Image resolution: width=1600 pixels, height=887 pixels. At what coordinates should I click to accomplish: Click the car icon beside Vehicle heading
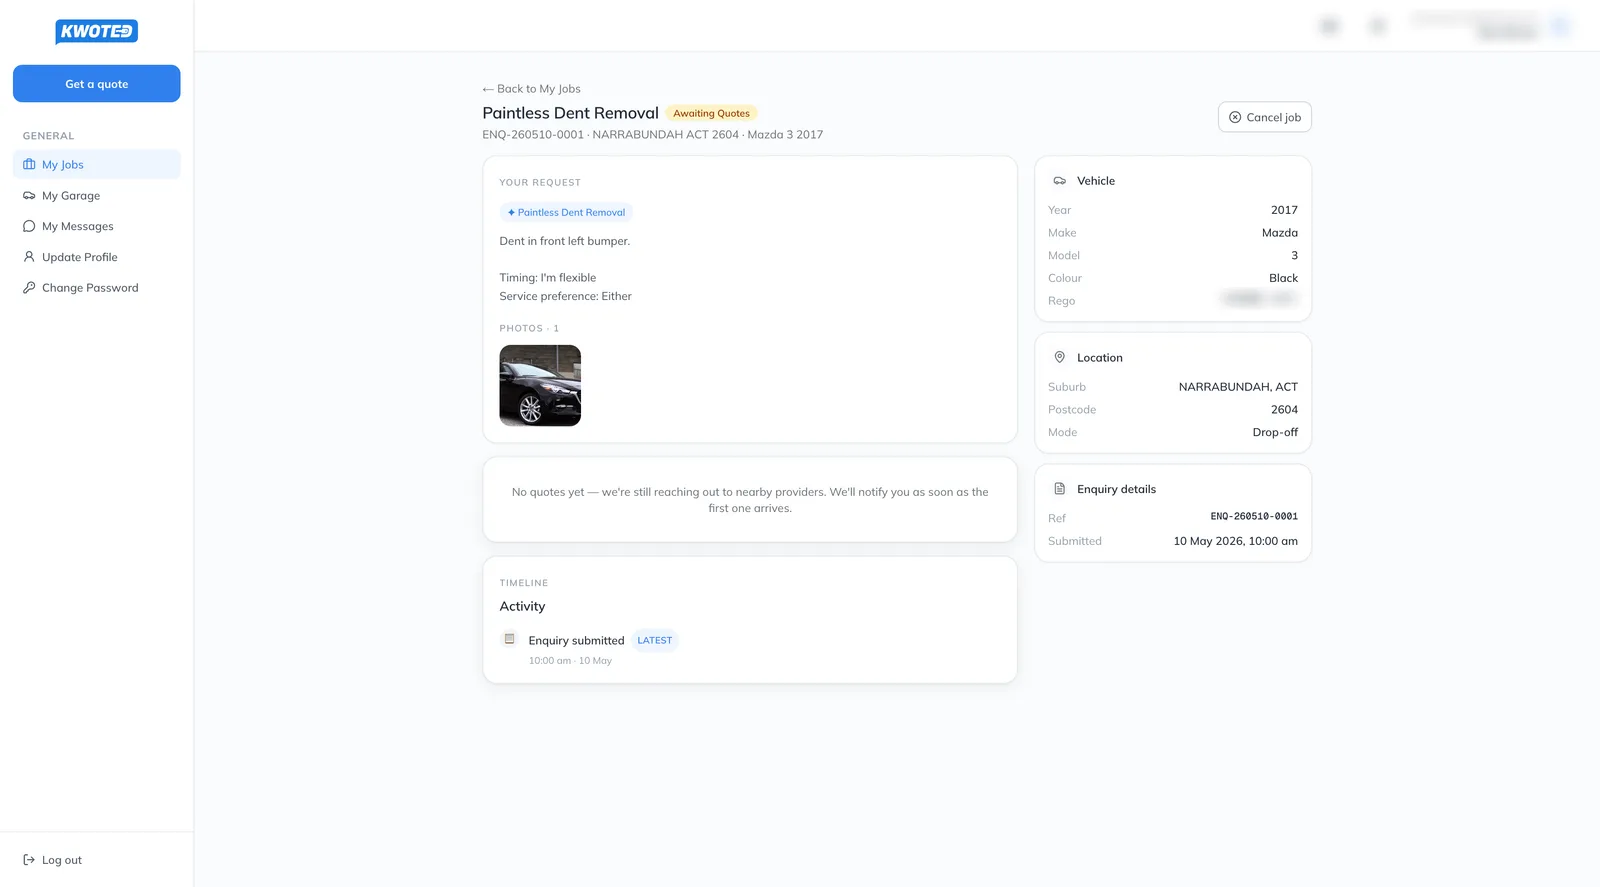point(1060,181)
